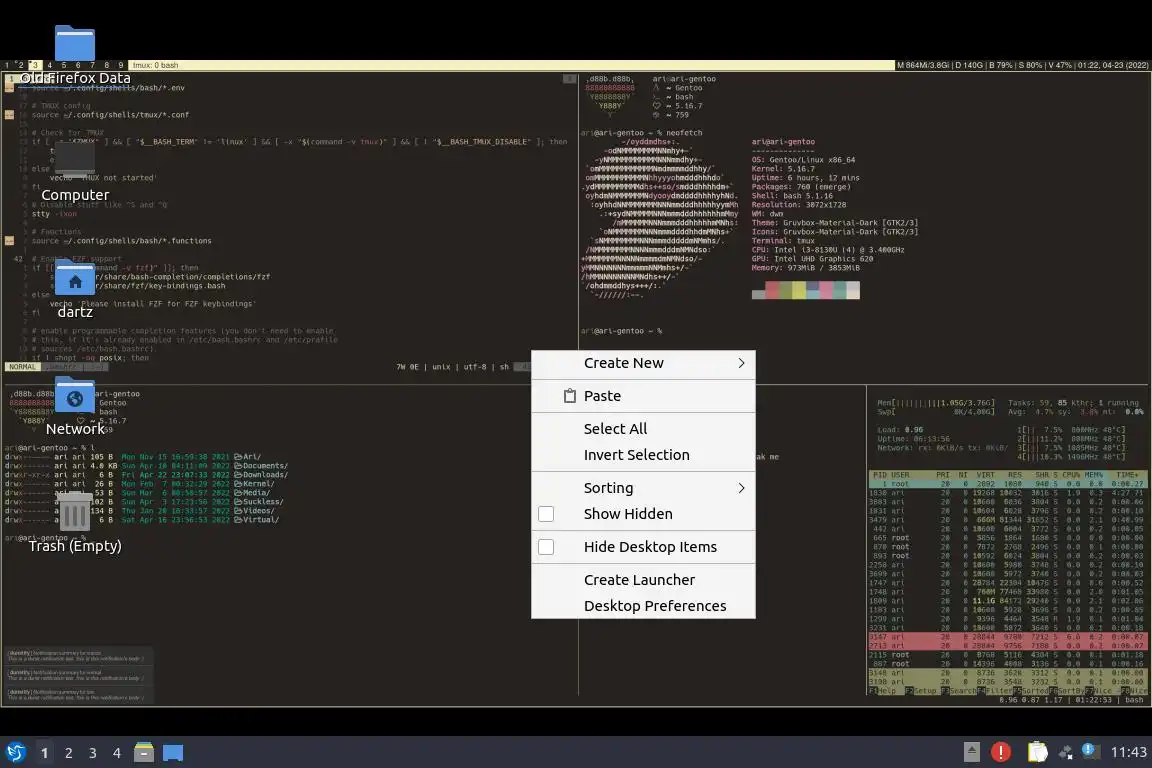Choose Invert Selection in context menu
1152x768 pixels.
[643, 455]
